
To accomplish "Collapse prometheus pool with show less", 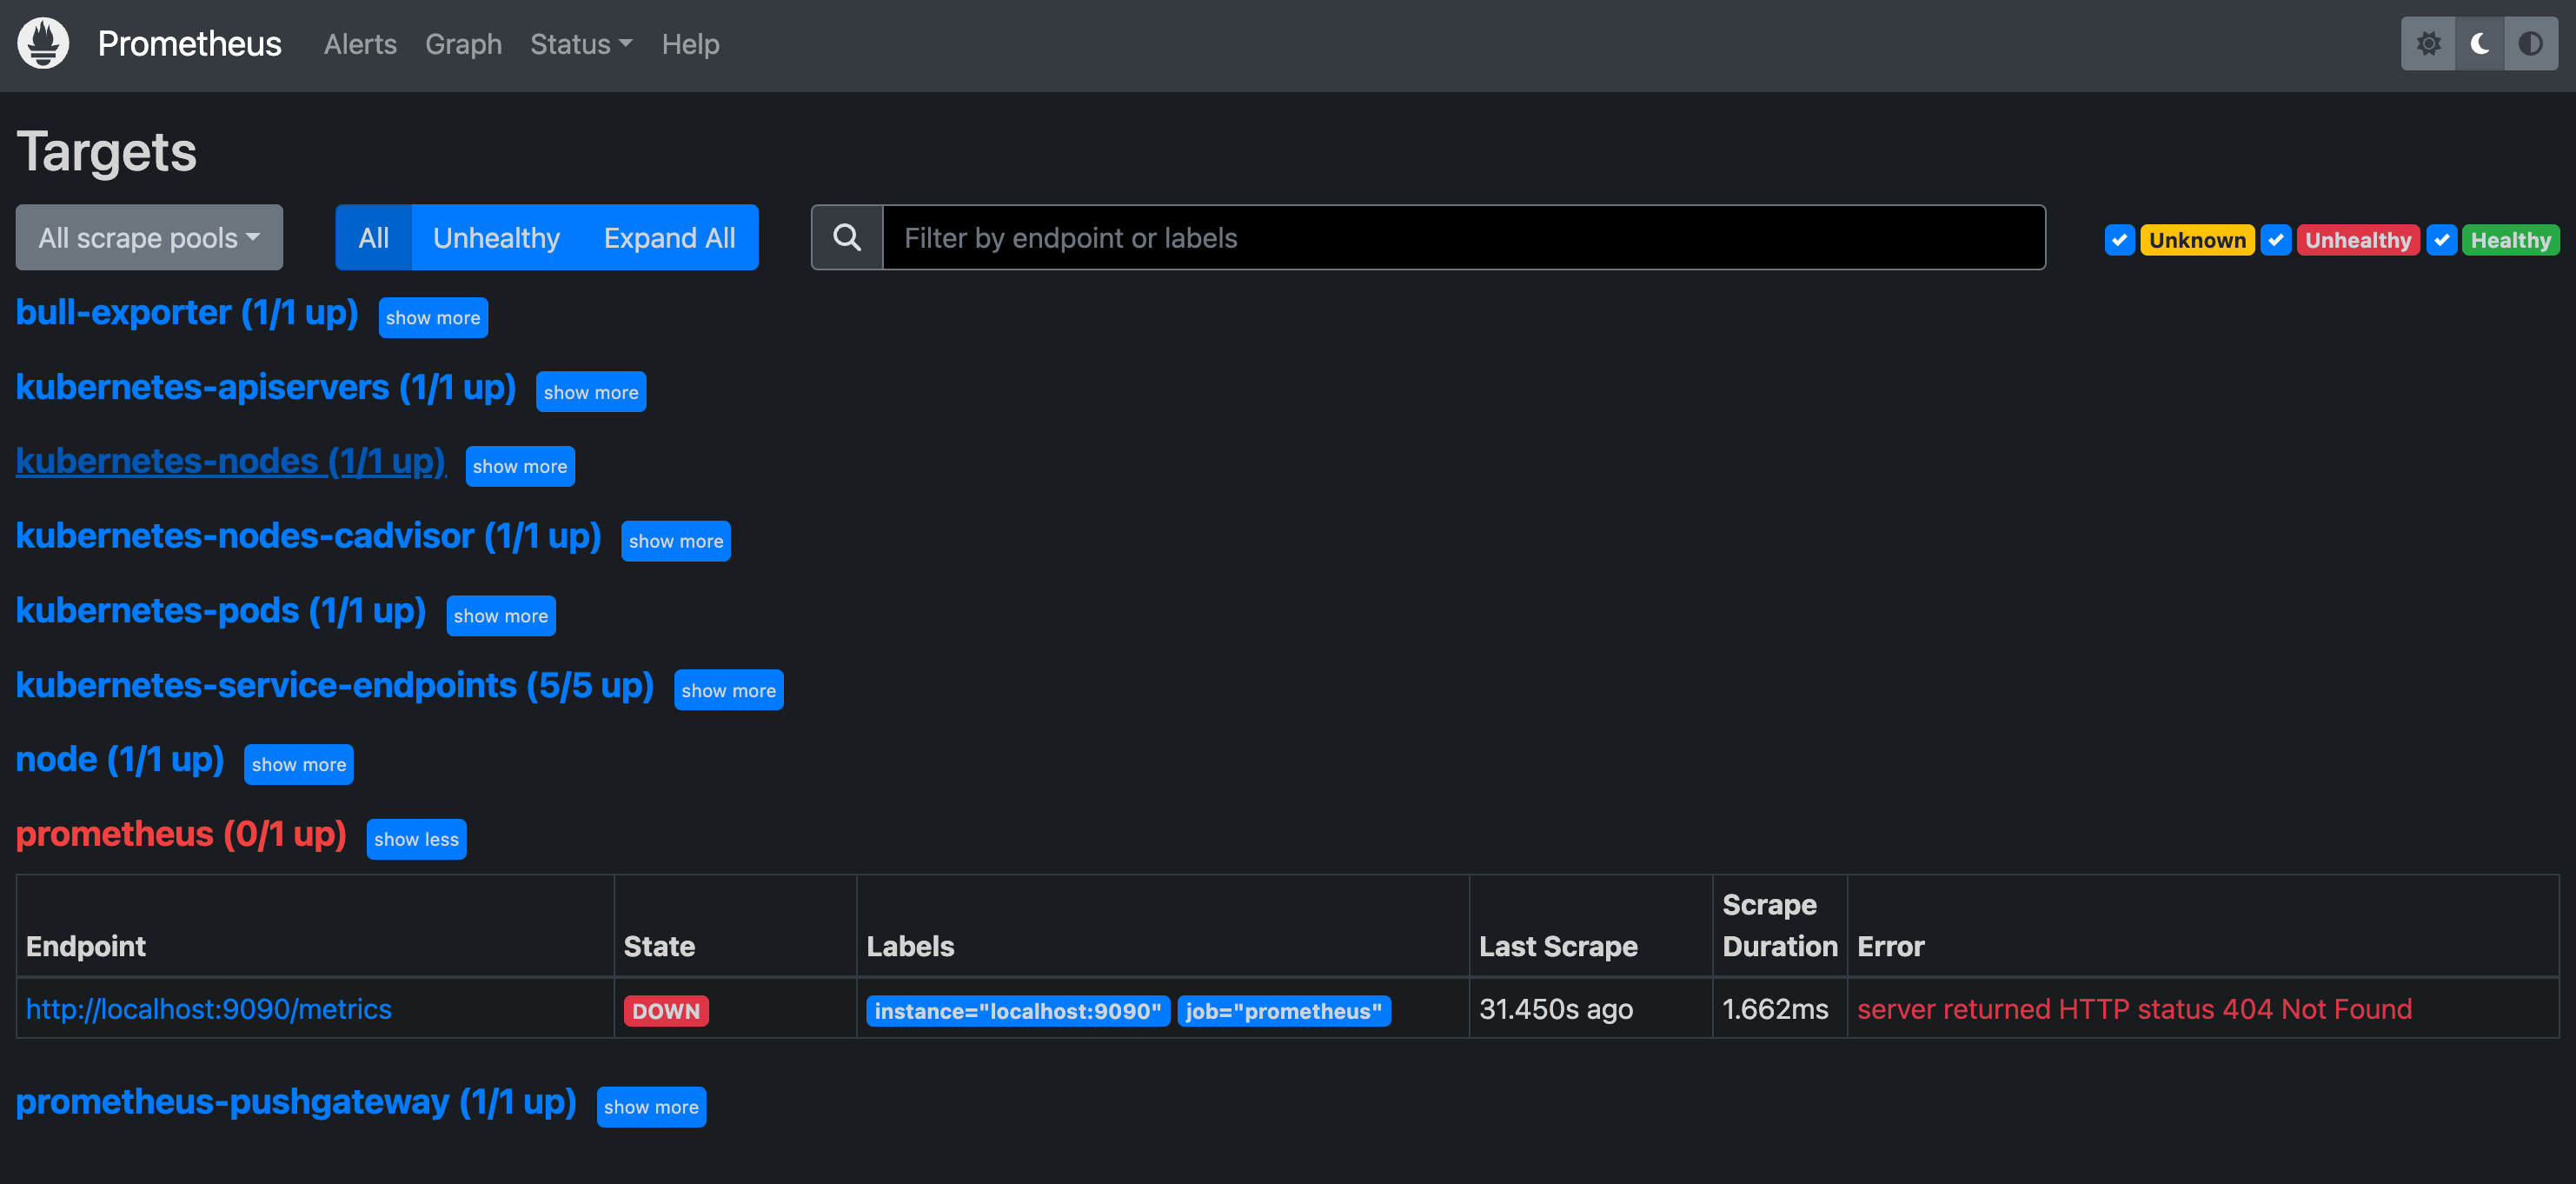I will point(416,839).
